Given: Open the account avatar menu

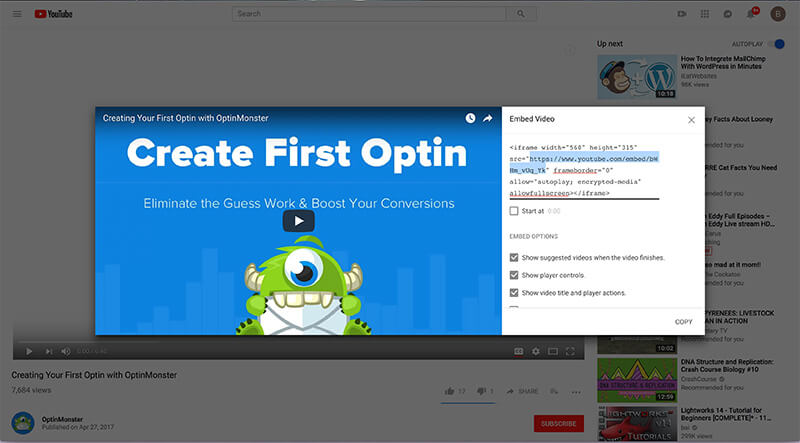Looking at the screenshot, I should [778, 14].
